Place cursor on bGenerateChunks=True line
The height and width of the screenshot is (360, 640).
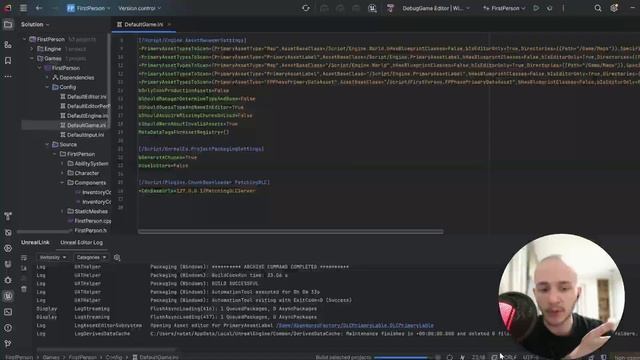click(168, 157)
